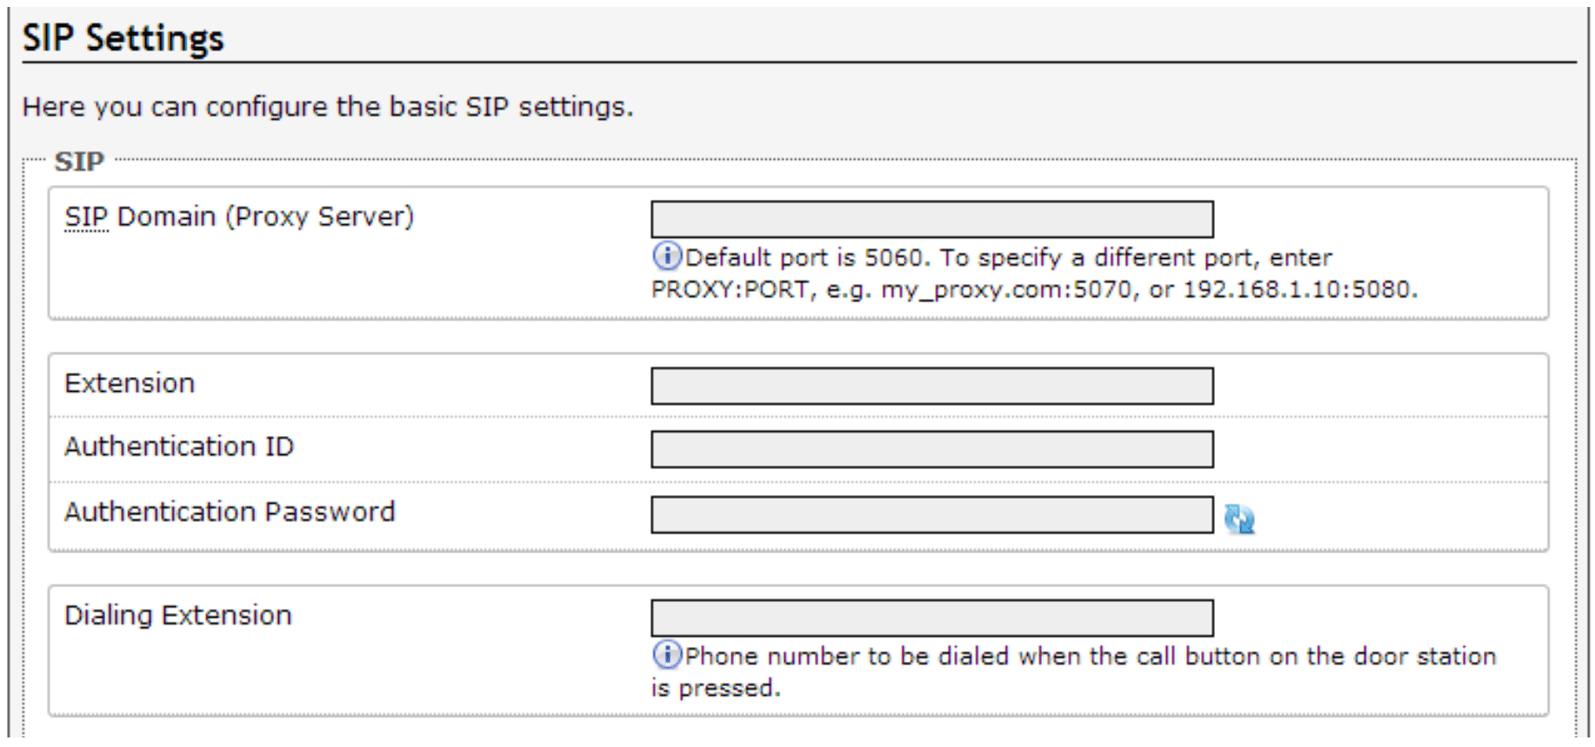Click the Authentication Password input box
This screenshot has height=747, width=1595.
pyautogui.click(x=931, y=515)
